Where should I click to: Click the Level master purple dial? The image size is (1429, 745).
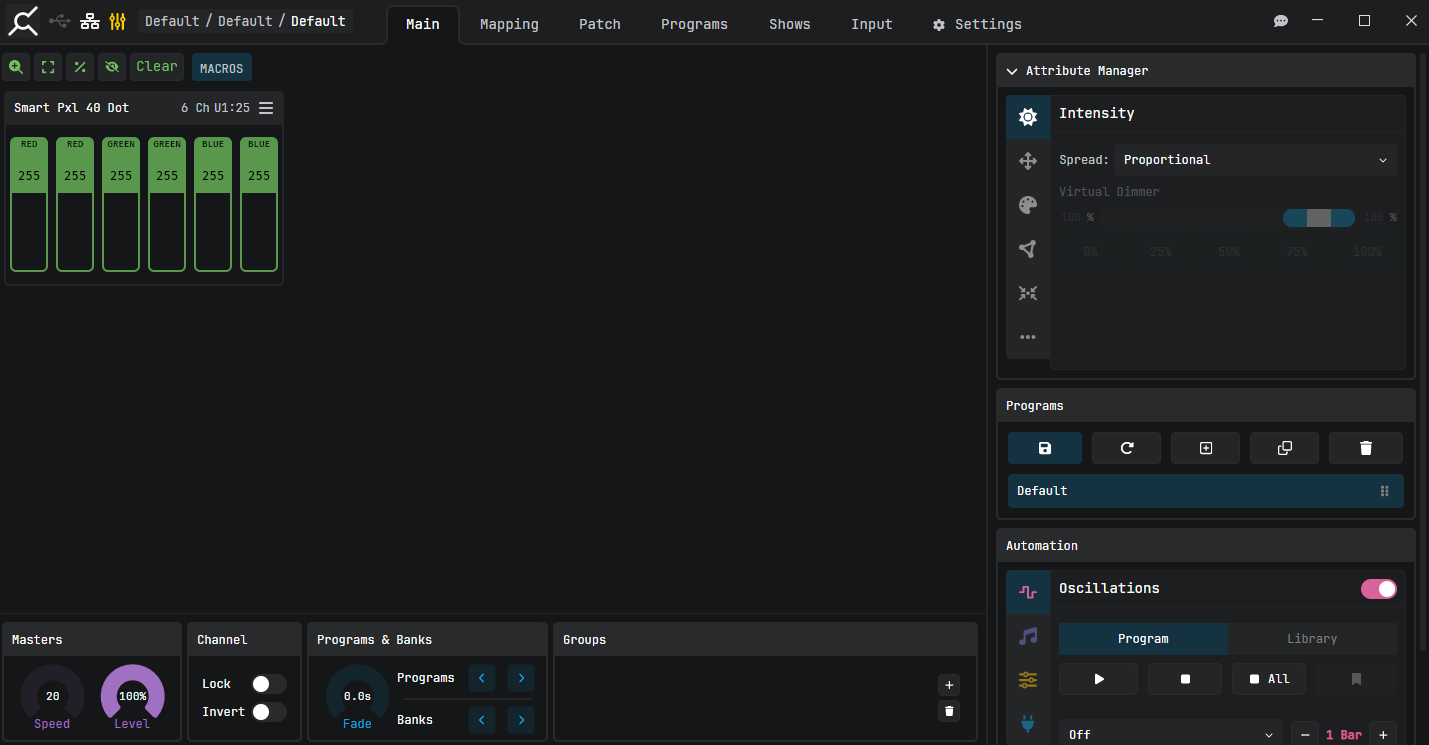[x=132, y=696]
